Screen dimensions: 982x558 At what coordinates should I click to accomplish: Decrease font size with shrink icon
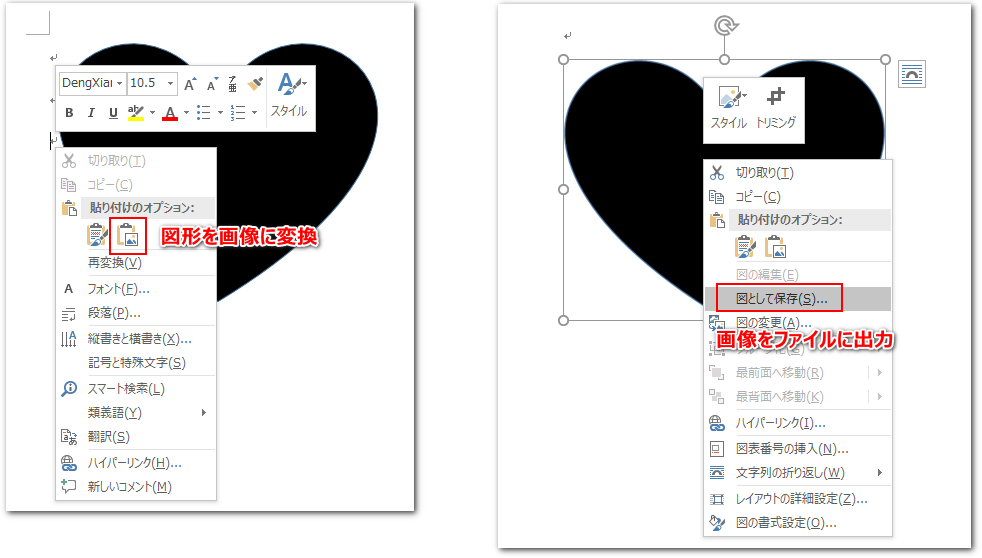(213, 83)
